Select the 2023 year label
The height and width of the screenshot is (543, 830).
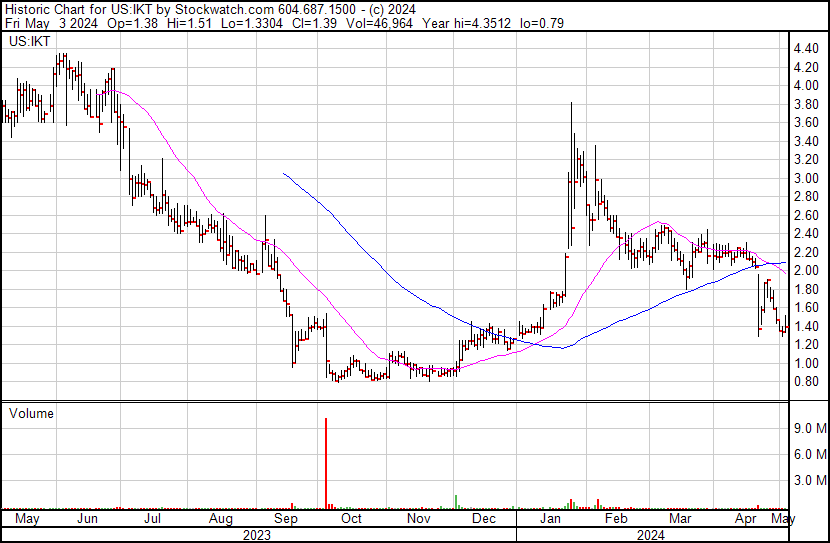coord(258,535)
